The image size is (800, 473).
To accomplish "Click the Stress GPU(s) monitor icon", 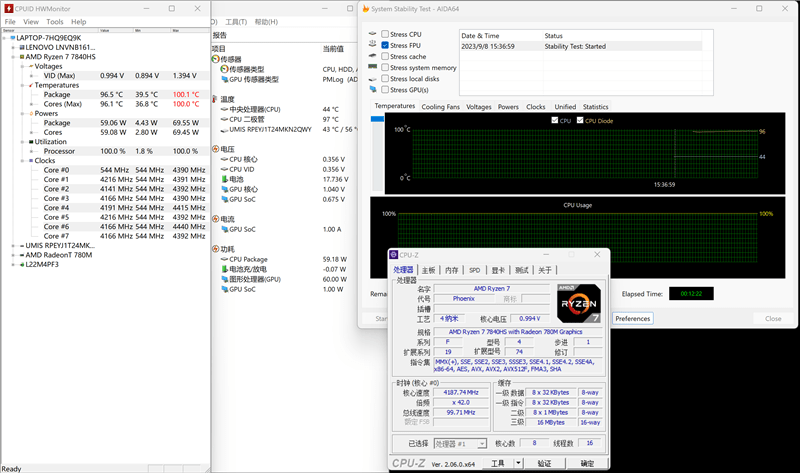I will [x=372, y=89].
